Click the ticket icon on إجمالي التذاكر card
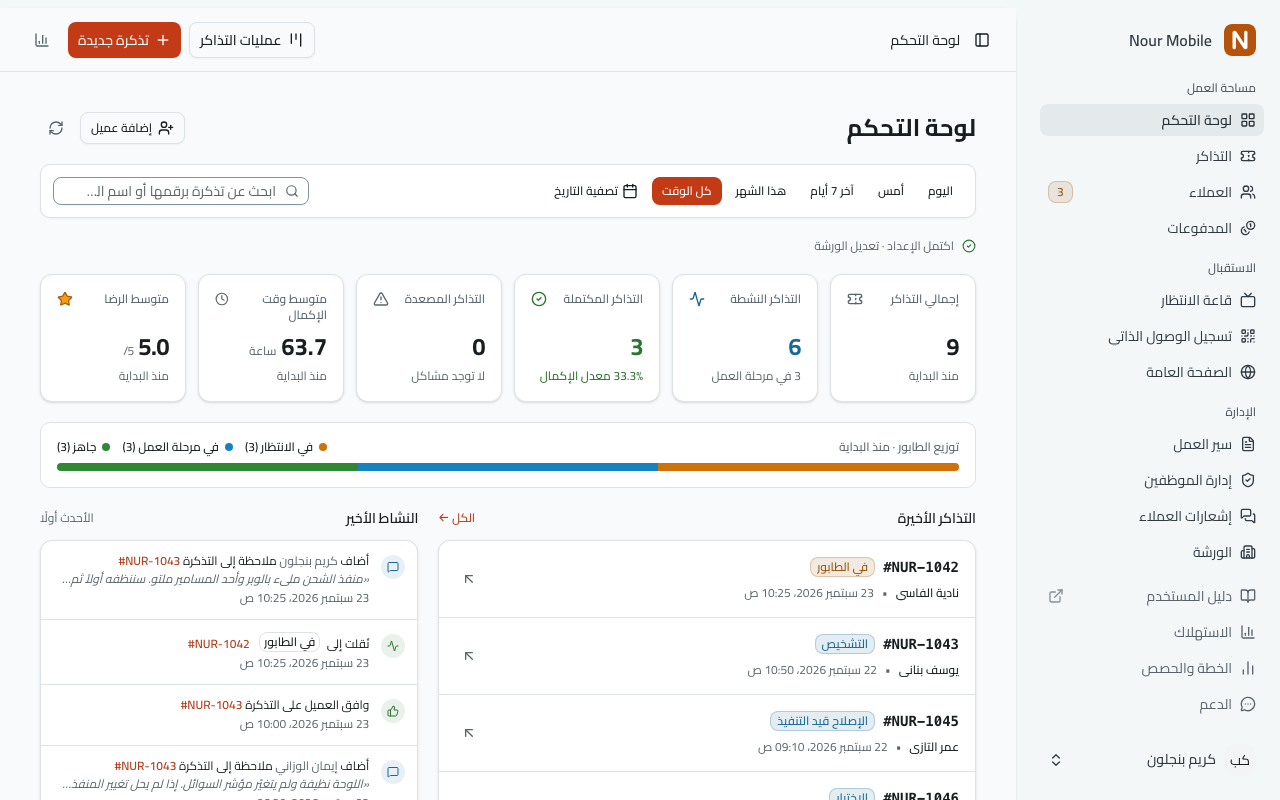The image size is (1280, 800). [855, 299]
